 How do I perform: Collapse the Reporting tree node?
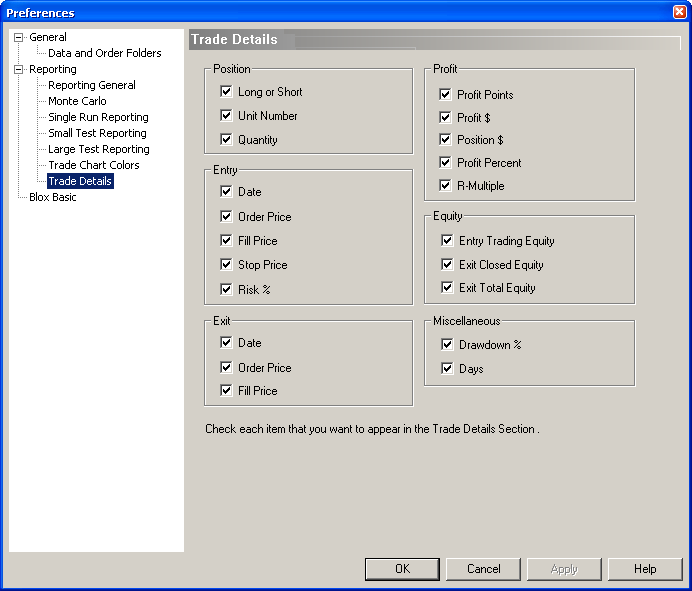tap(18, 69)
